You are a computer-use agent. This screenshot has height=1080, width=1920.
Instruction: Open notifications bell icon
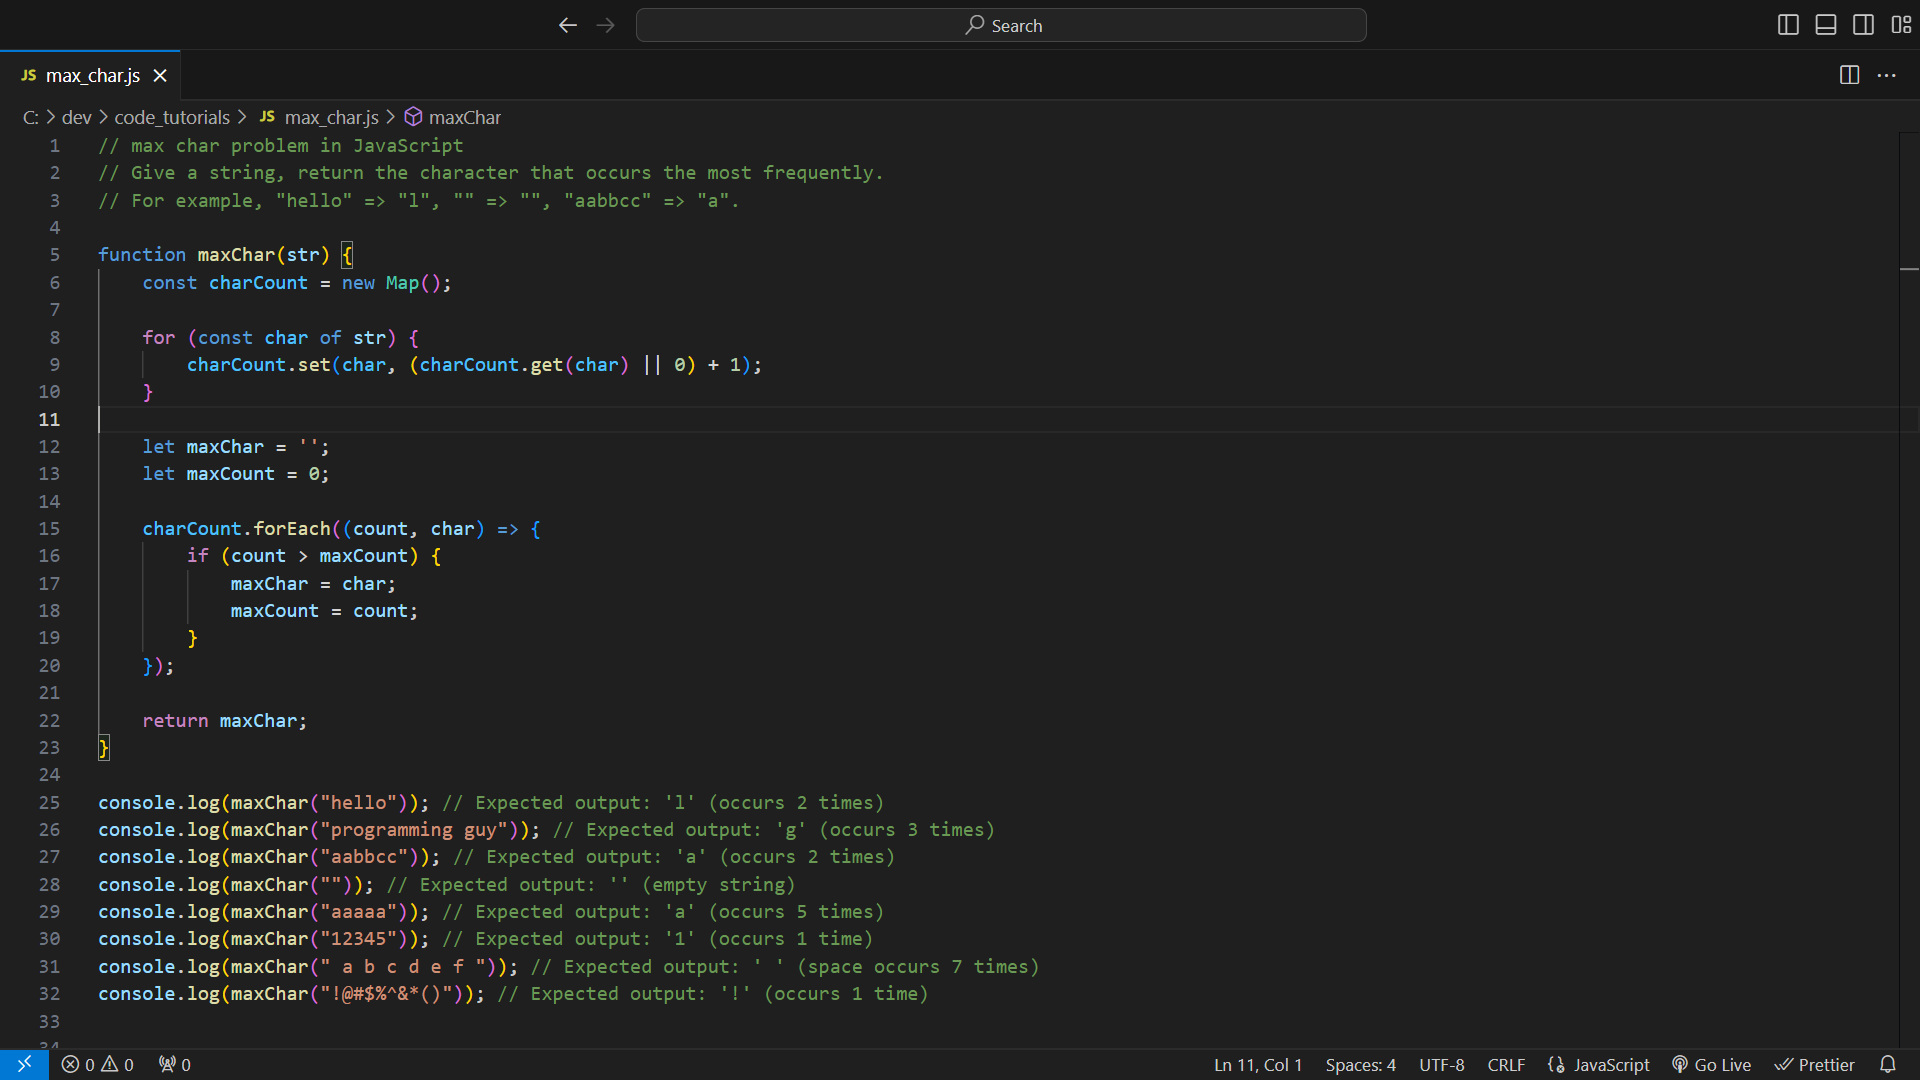1888,1065
